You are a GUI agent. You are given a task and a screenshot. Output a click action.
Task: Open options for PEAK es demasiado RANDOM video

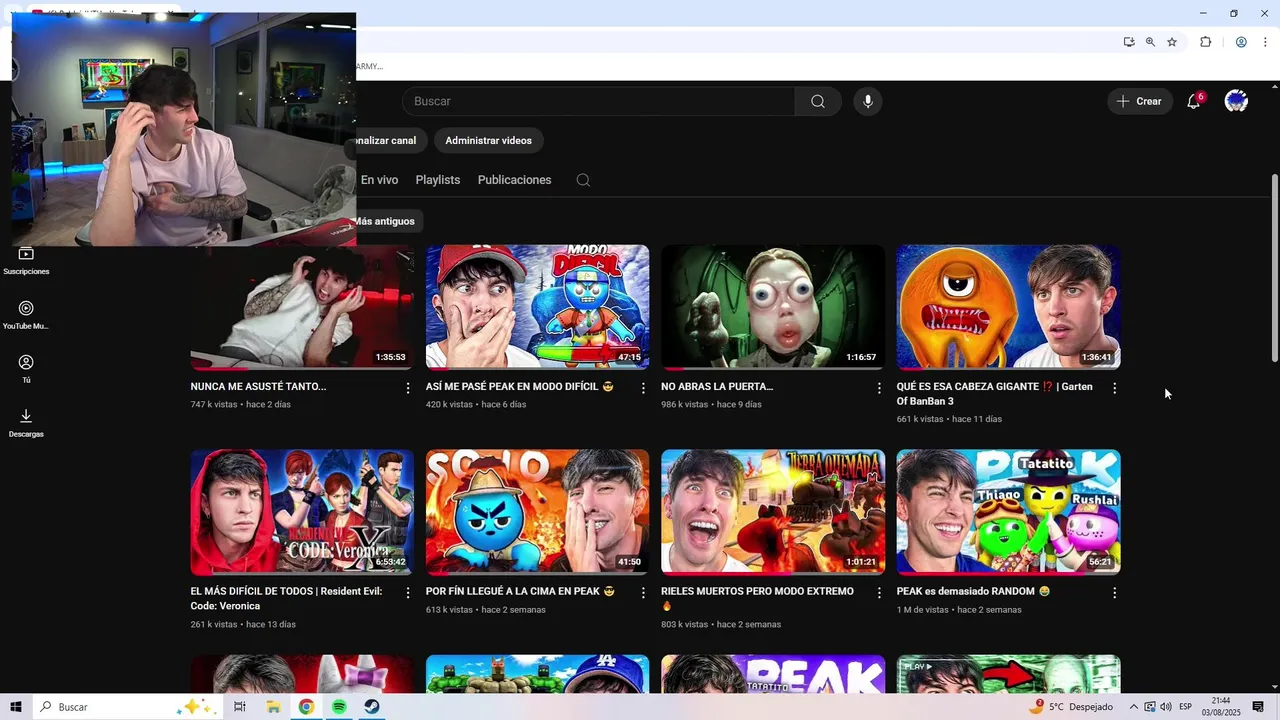(x=1115, y=593)
